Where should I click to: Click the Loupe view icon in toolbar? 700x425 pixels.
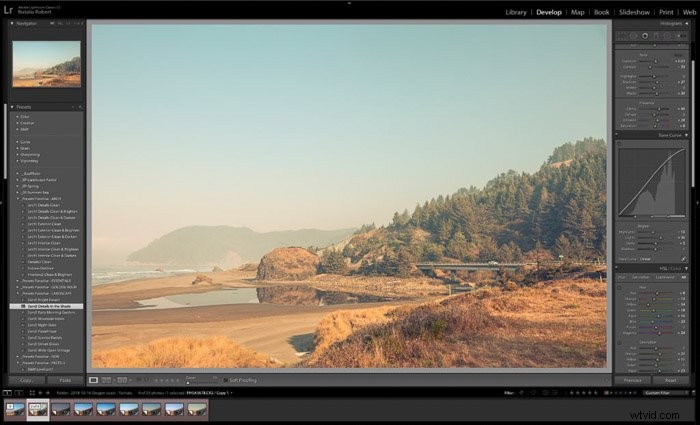[93, 380]
